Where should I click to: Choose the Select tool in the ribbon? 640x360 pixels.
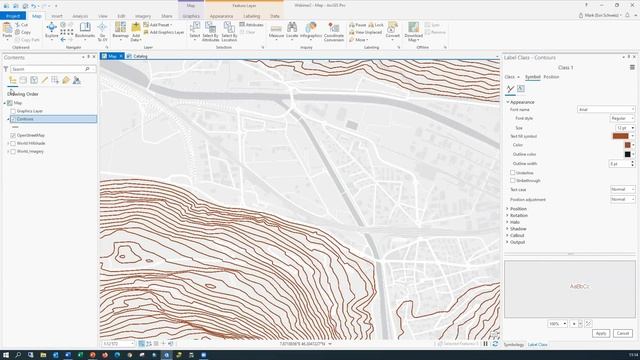[x=195, y=31]
